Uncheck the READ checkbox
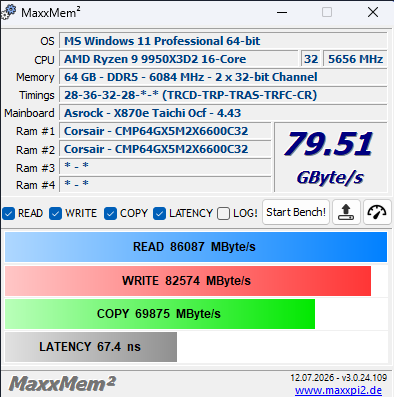Screen dimensions: 394x397 8,213
